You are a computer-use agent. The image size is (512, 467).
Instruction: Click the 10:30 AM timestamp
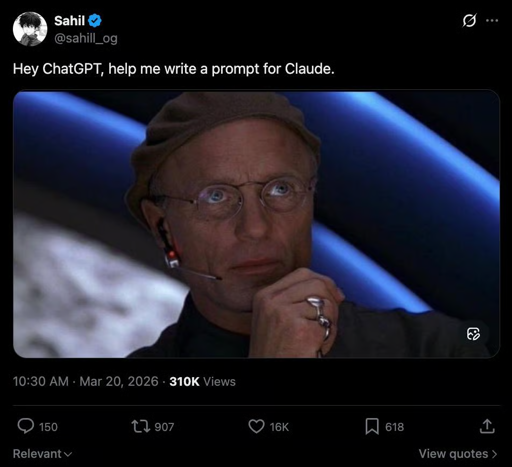tap(40, 381)
